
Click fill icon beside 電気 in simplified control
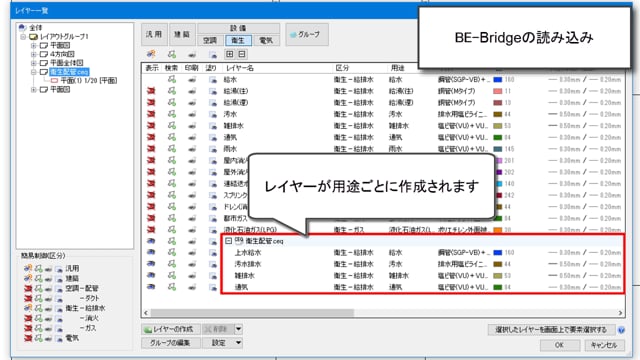click(59, 338)
